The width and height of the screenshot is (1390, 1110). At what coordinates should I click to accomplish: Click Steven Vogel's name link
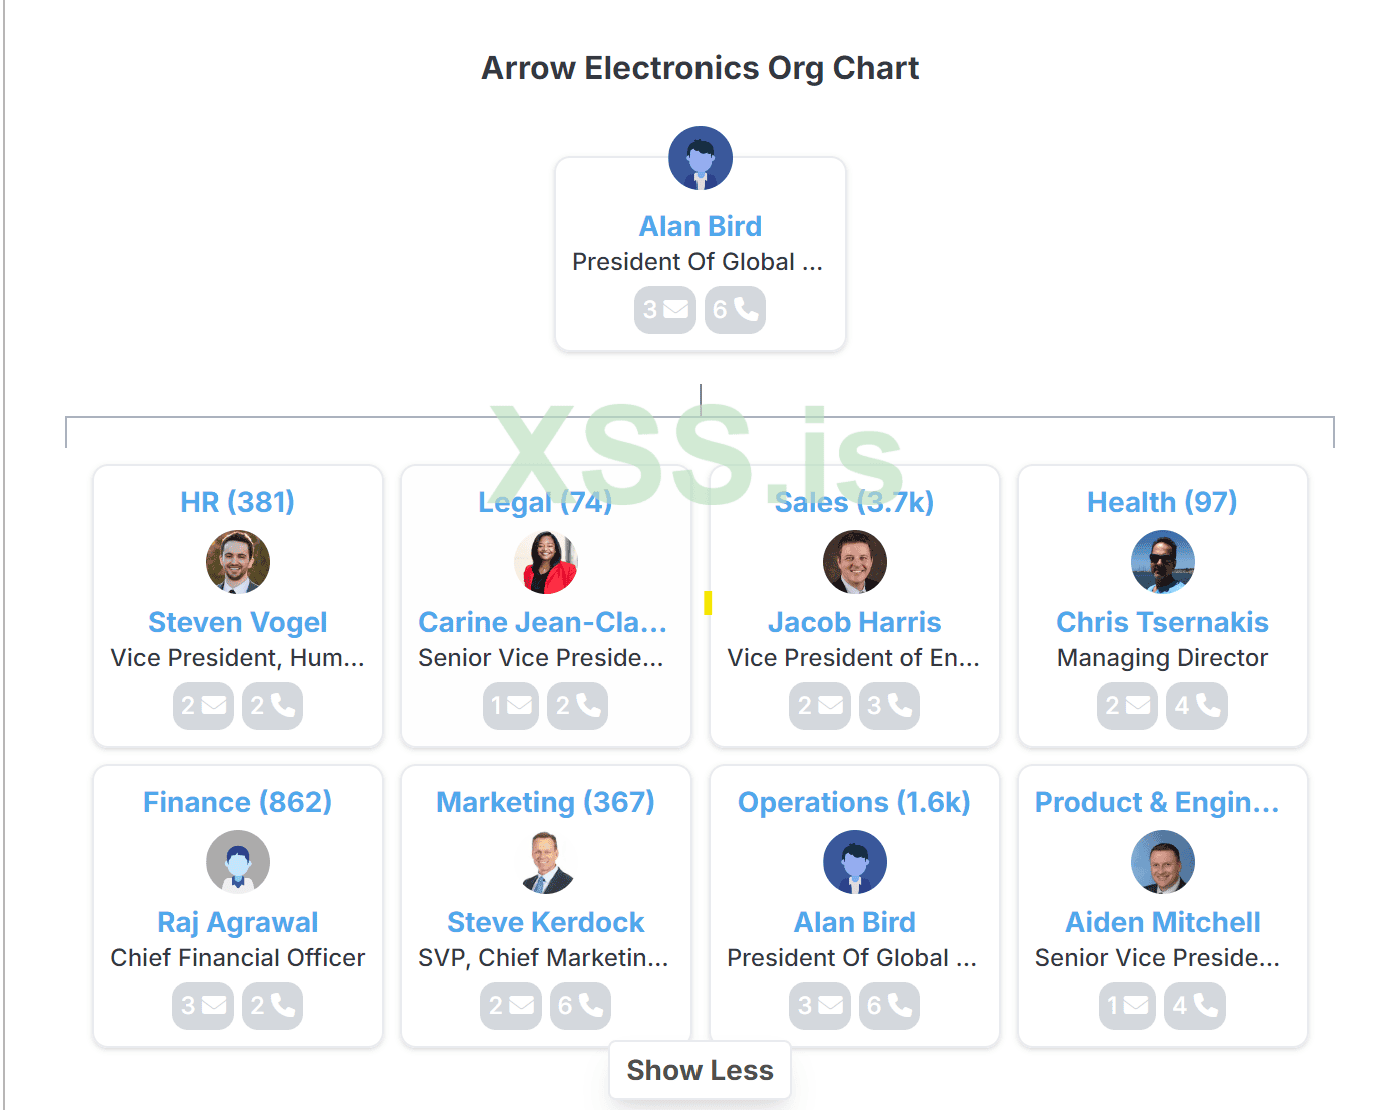tap(238, 622)
